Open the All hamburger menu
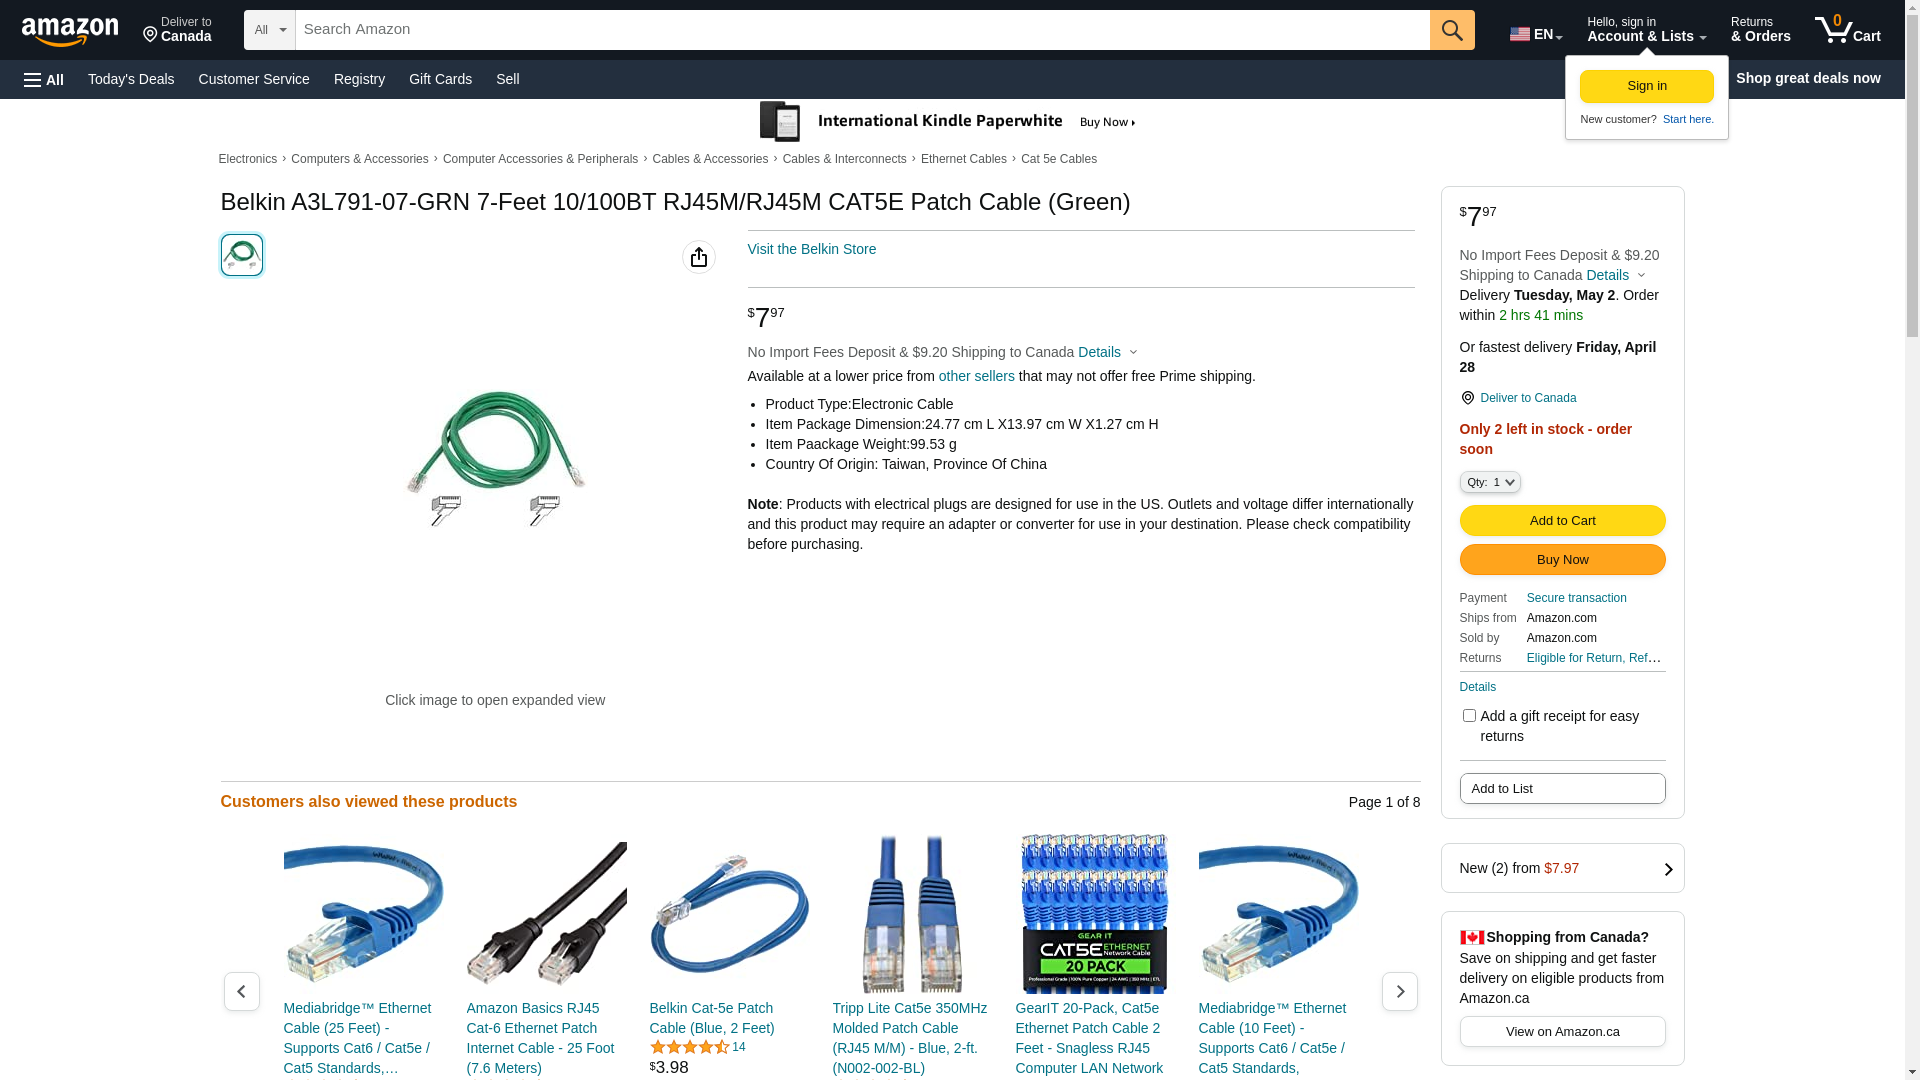This screenshot has width=1920, height=1080. 44,79
